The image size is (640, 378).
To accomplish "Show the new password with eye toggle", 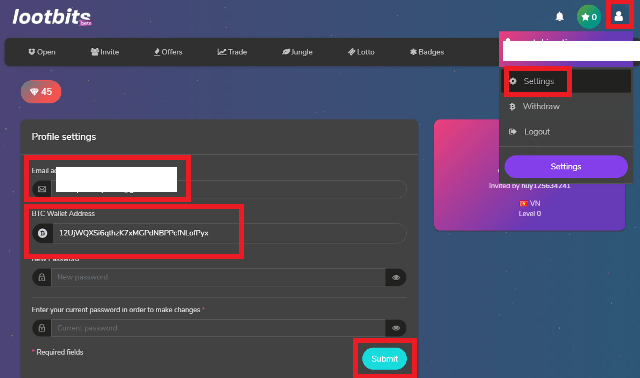I will click(396, 278).
